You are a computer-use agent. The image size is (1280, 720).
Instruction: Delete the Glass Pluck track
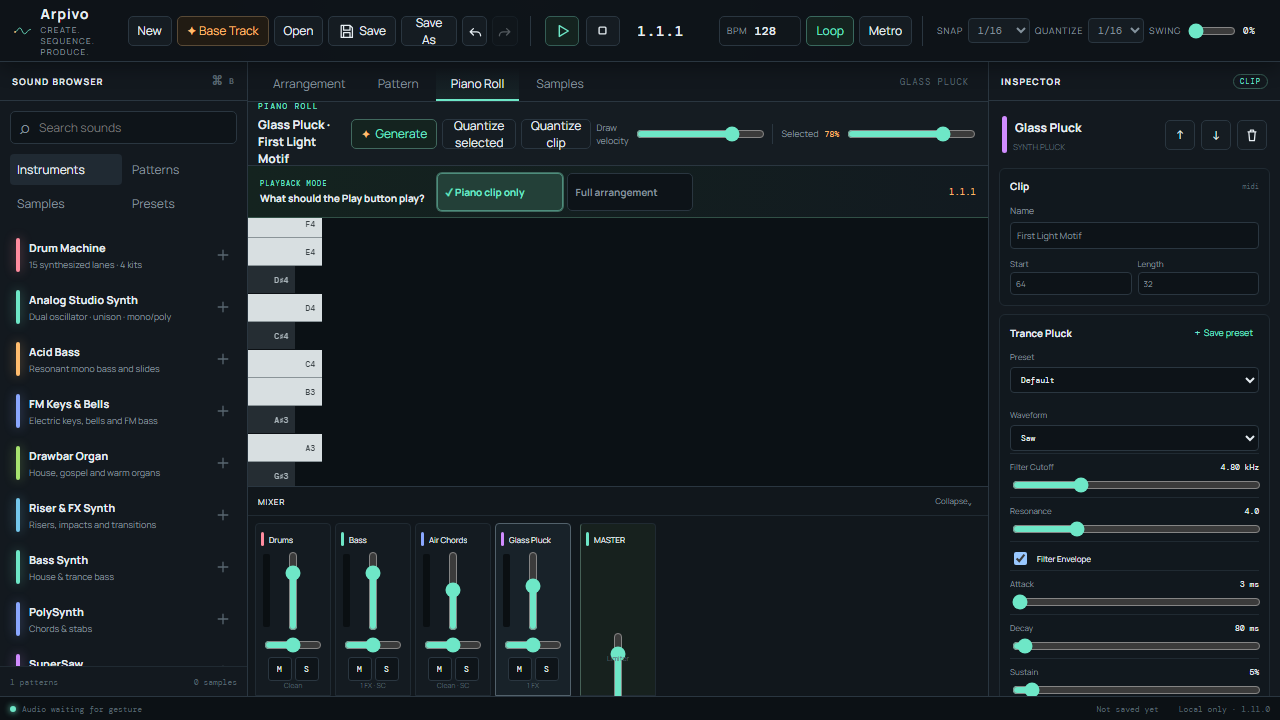pyautogui.click(x=1252, y=135)
